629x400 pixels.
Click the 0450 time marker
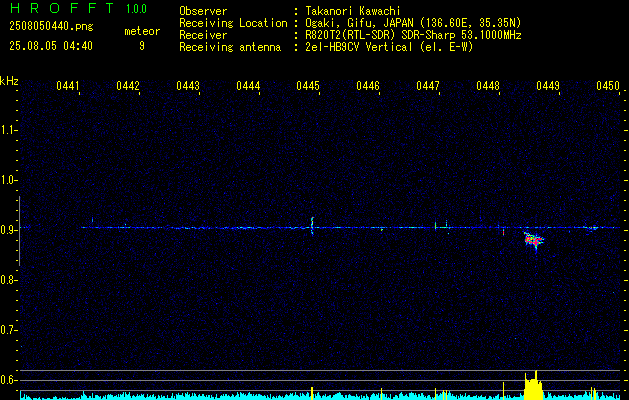pos(608,86)
